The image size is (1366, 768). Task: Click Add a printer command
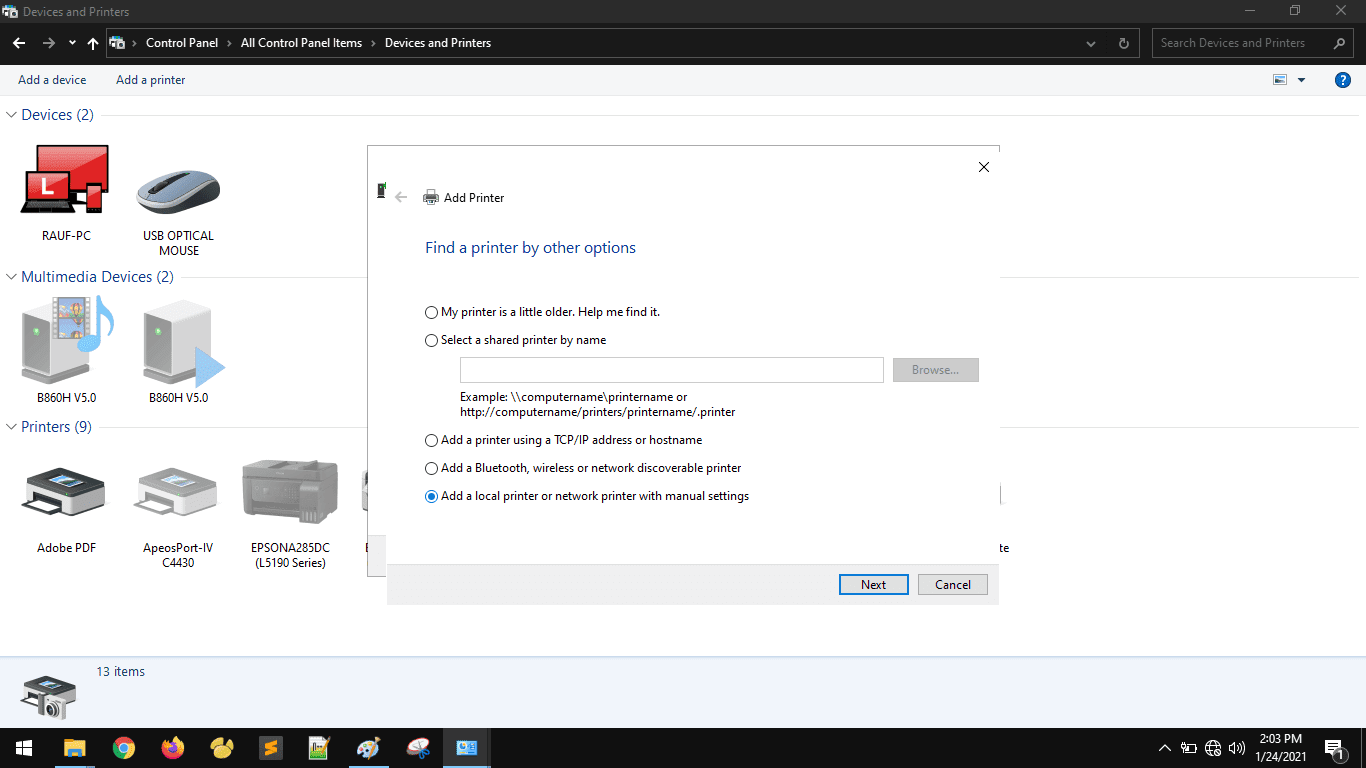pos(151,80)
